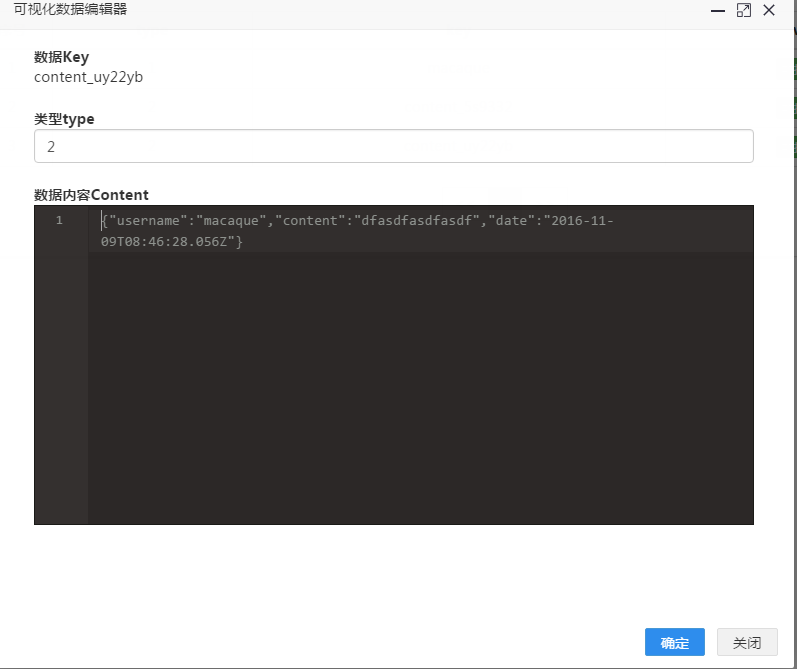Click the "2016-11-" date text on first line
797x669 pixels.
[578, 220]
